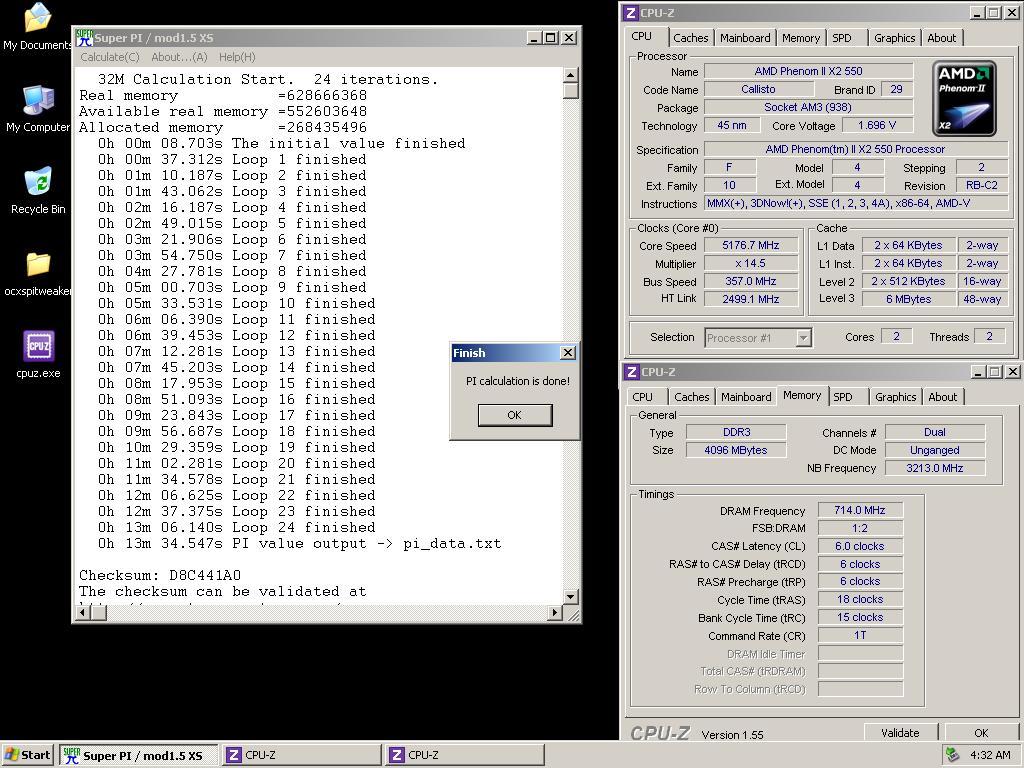Viewport: 1024px width, 768px height.
Task: Switch to Graphics tab in lower CPU-Z window
Action: point(895,397)
